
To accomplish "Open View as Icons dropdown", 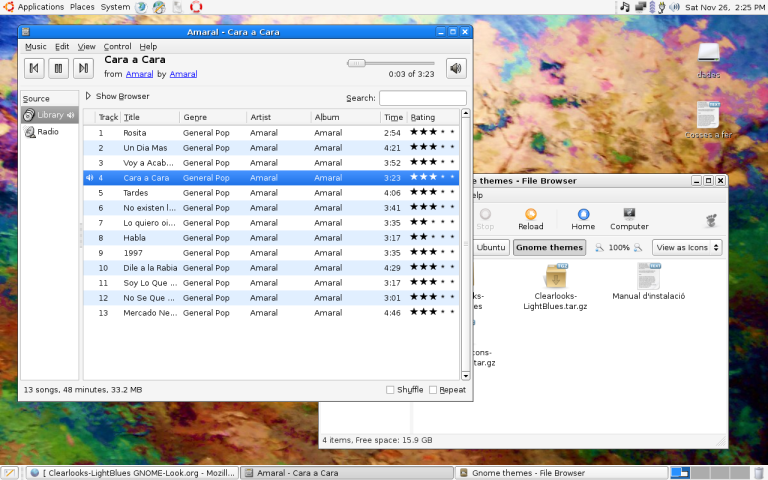I will pos(687,247).
